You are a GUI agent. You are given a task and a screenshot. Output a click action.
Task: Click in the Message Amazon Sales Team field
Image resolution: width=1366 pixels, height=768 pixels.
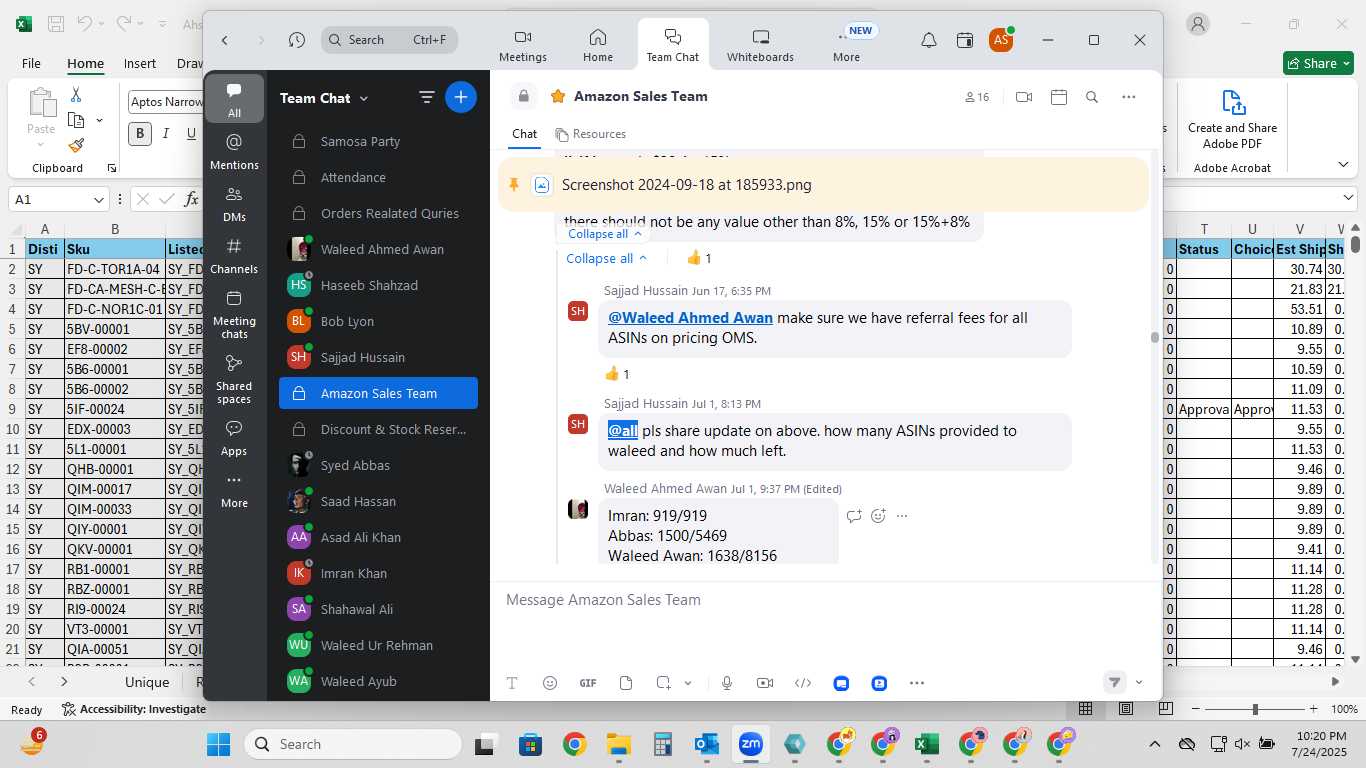coord(826,600)
